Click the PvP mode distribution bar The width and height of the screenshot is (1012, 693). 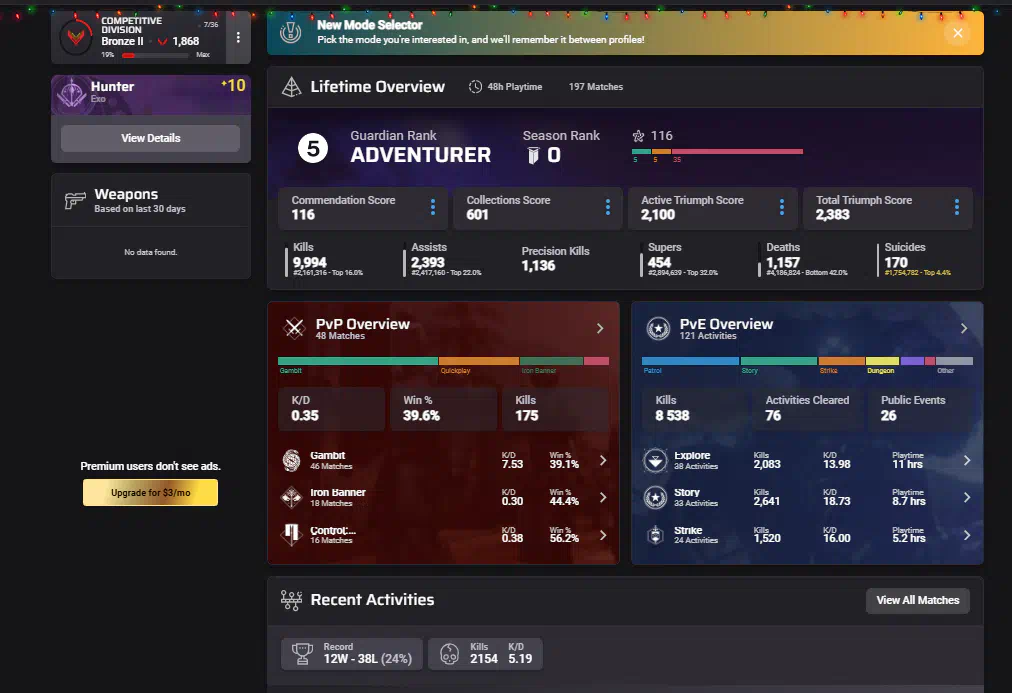[443, 361]
